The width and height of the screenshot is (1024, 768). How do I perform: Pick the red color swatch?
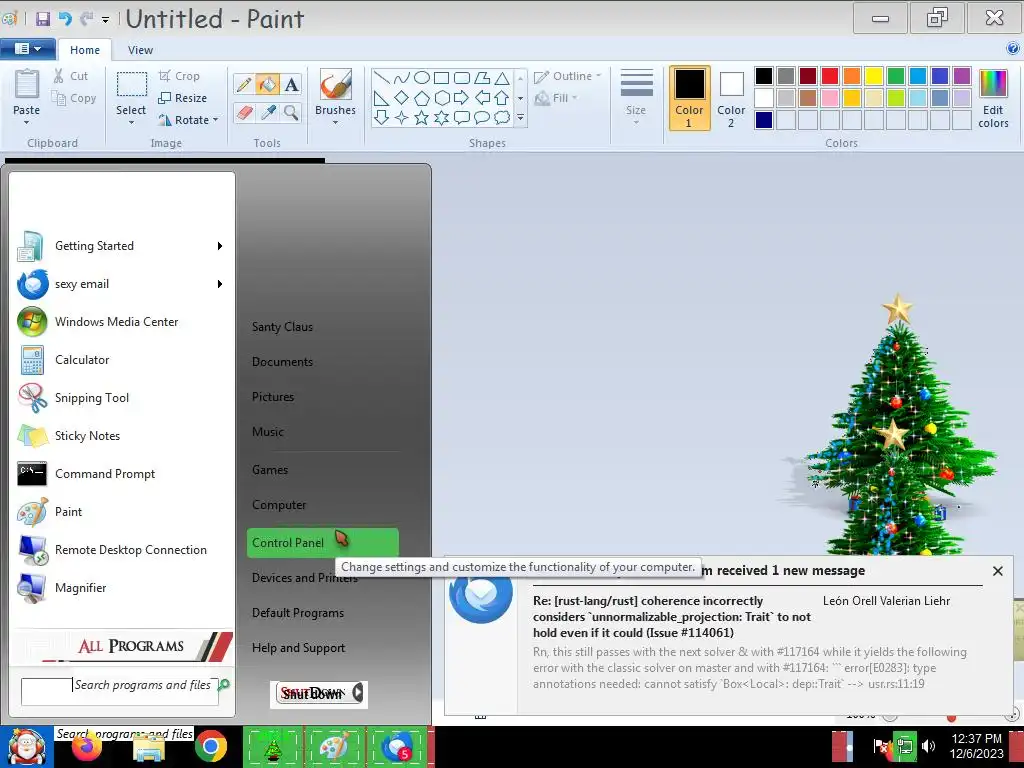pyautogui.click(x=829, y=76)
